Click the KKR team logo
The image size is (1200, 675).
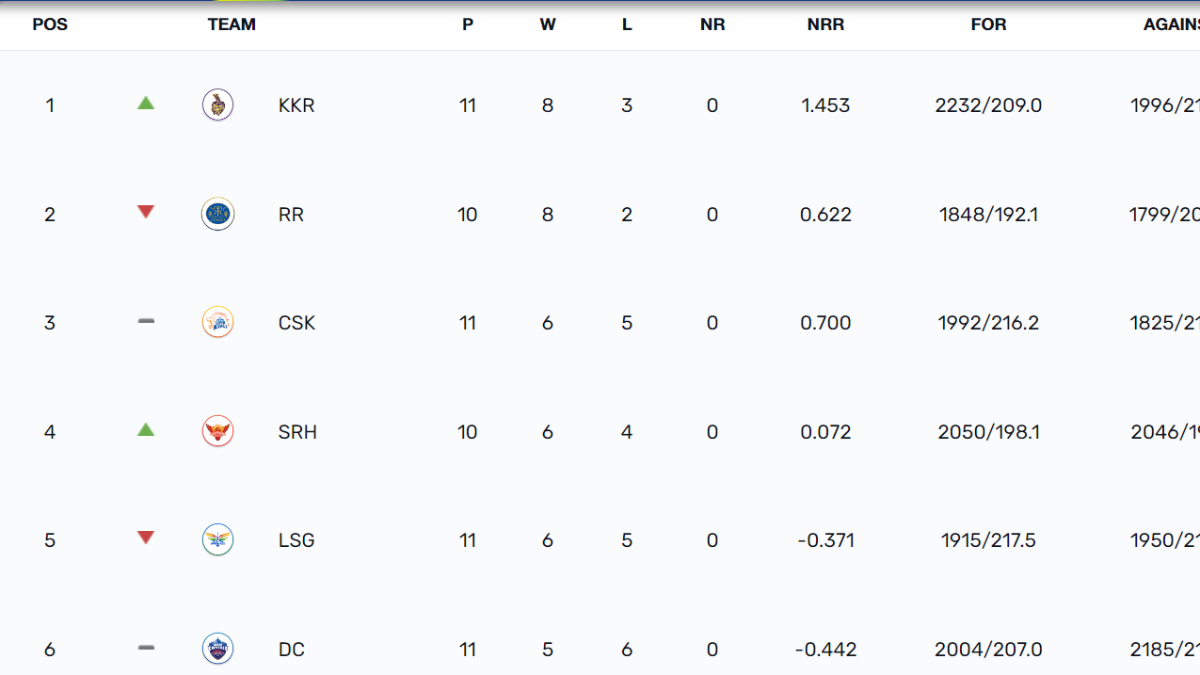pyautogui.click(x=218, y=105)
